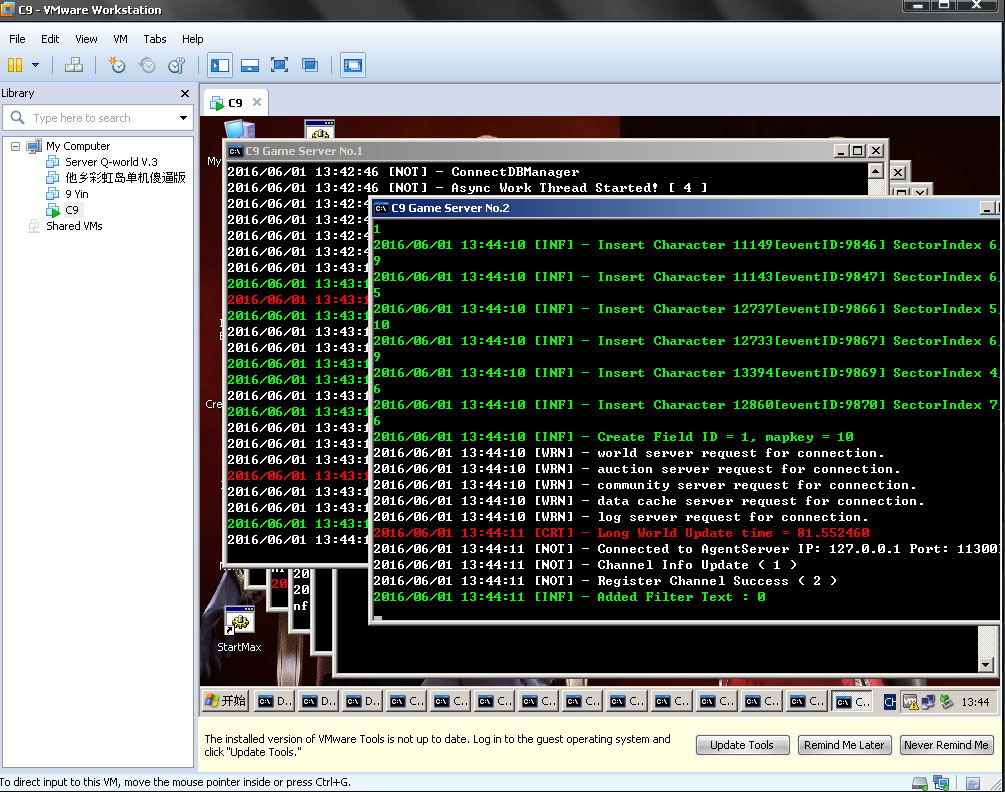The image size is (1005, 792).
Task: Click scroll down arrow of bottom console window
Action: (986, 665)
